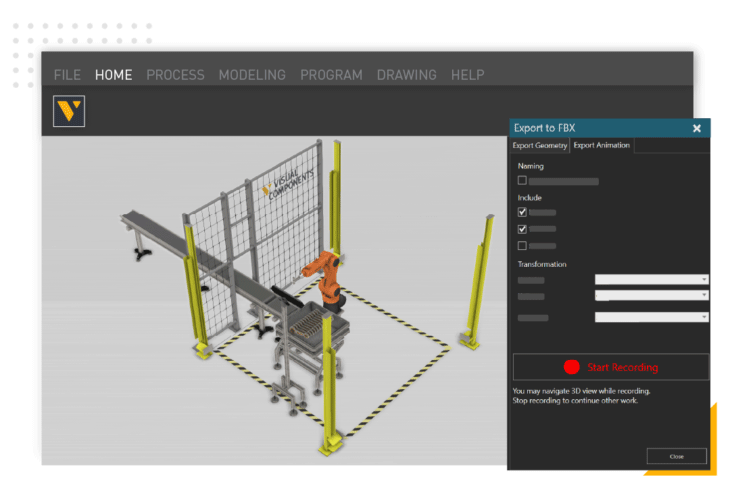Expand the second Transformation dropdown
This screenshot has height=481, width=730.
[651, 296]
